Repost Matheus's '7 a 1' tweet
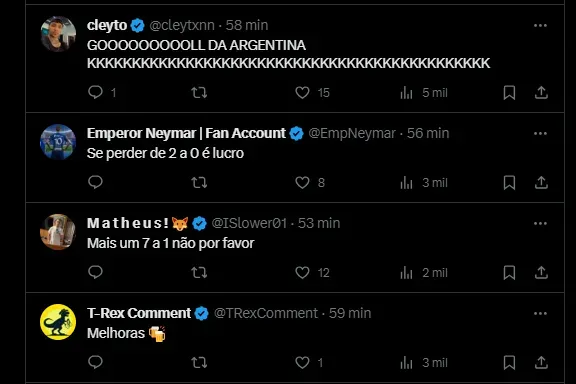The height and width of the screenshot is (384, 576). [x=199, y=273]
